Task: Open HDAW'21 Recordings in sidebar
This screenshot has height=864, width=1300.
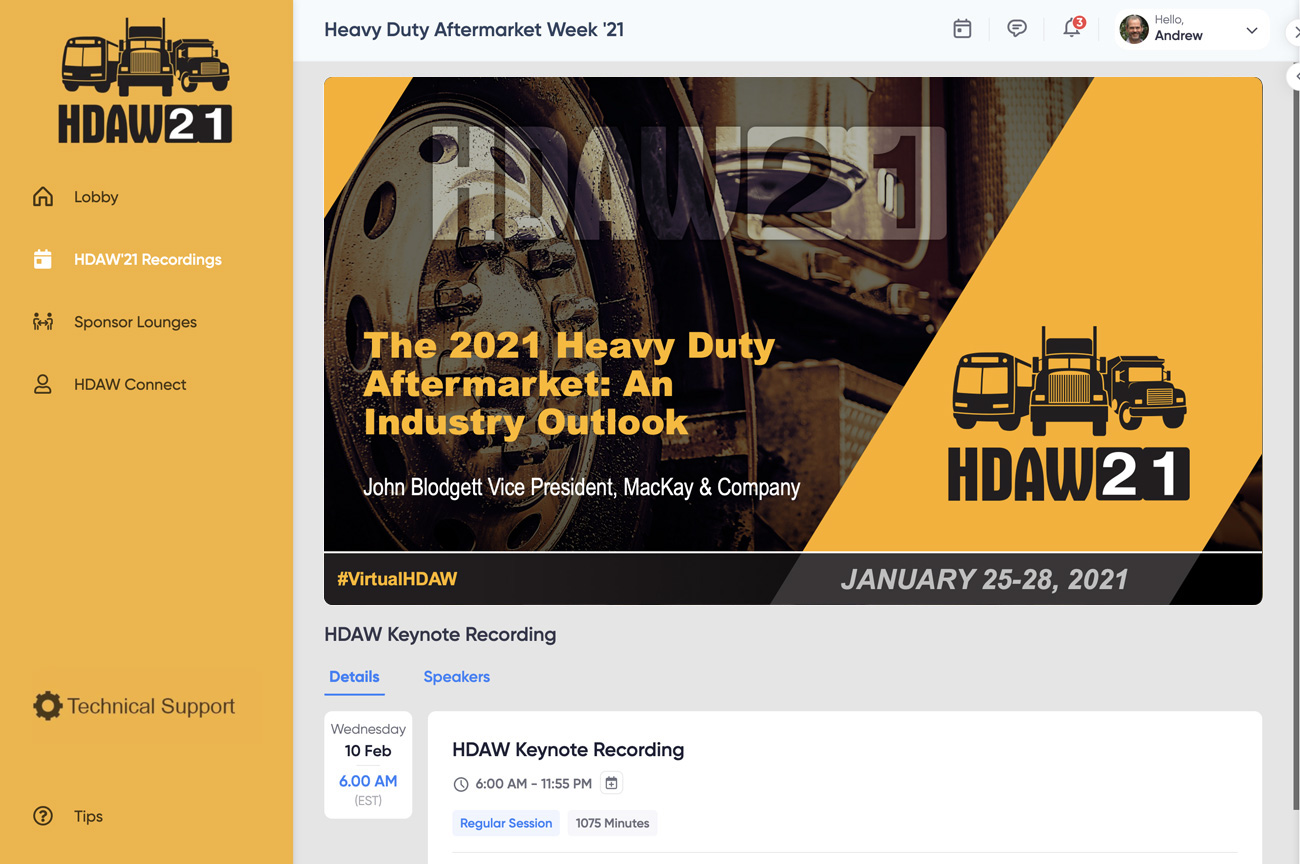Action: [x=147, y=260]
